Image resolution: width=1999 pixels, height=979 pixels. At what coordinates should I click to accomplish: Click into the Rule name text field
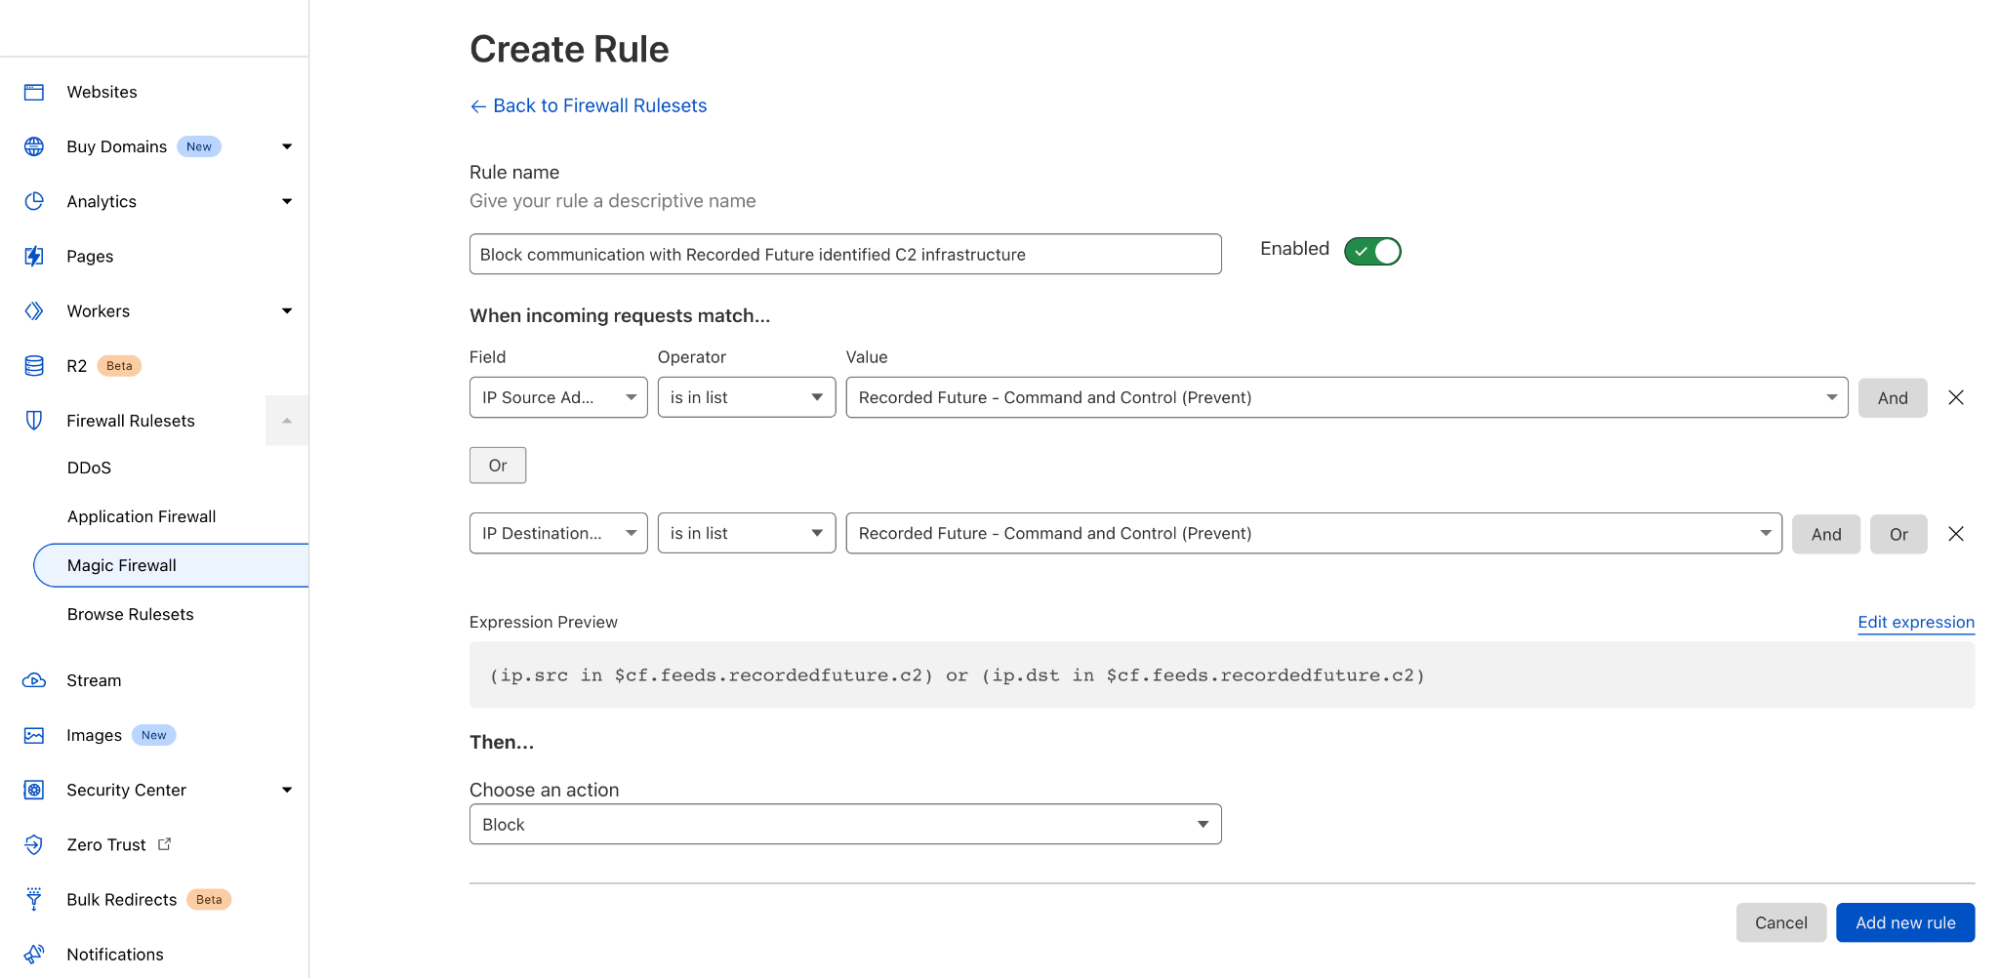click(845, 255)
